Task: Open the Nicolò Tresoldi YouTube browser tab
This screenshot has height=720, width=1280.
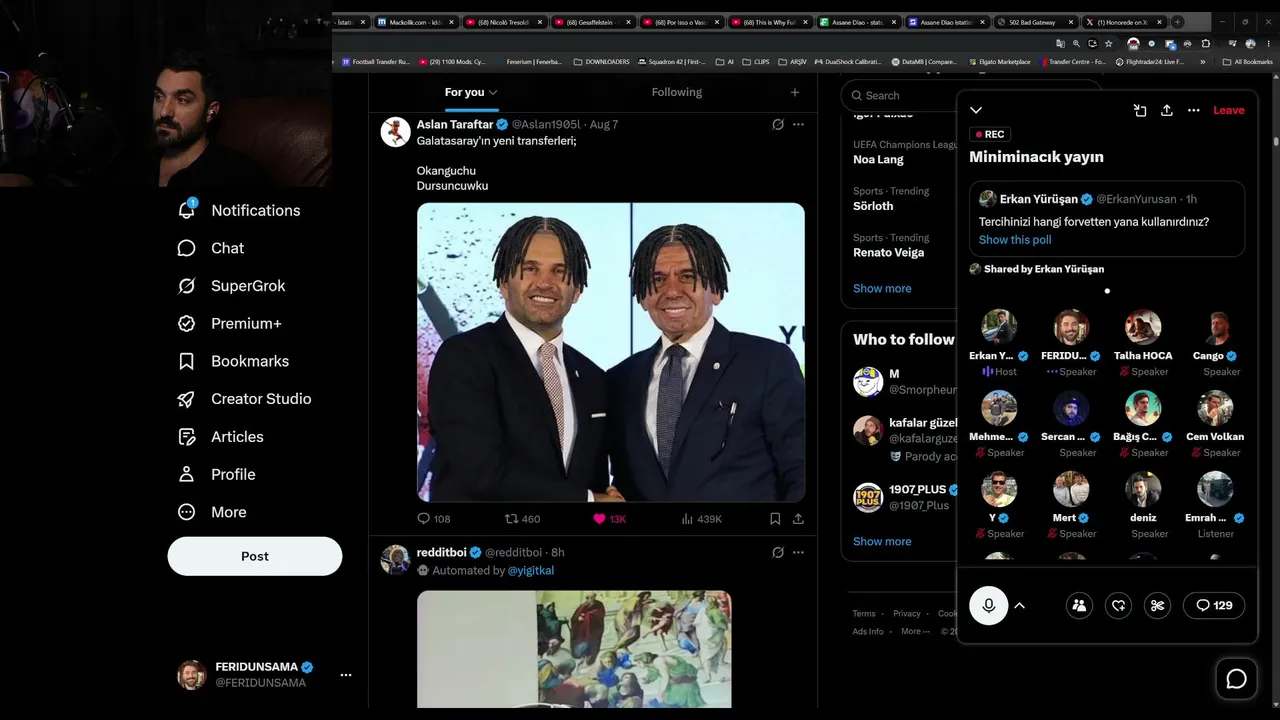Action: pos(504,22)
